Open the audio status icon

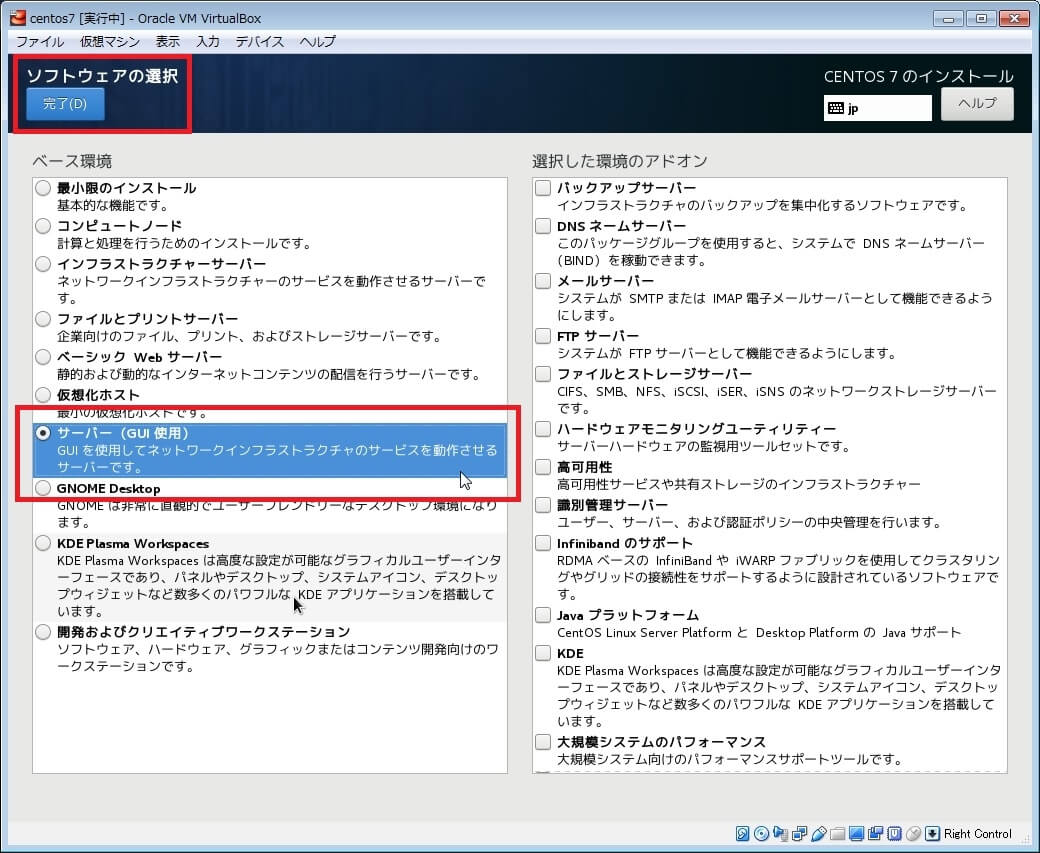(x=781, y=834)
